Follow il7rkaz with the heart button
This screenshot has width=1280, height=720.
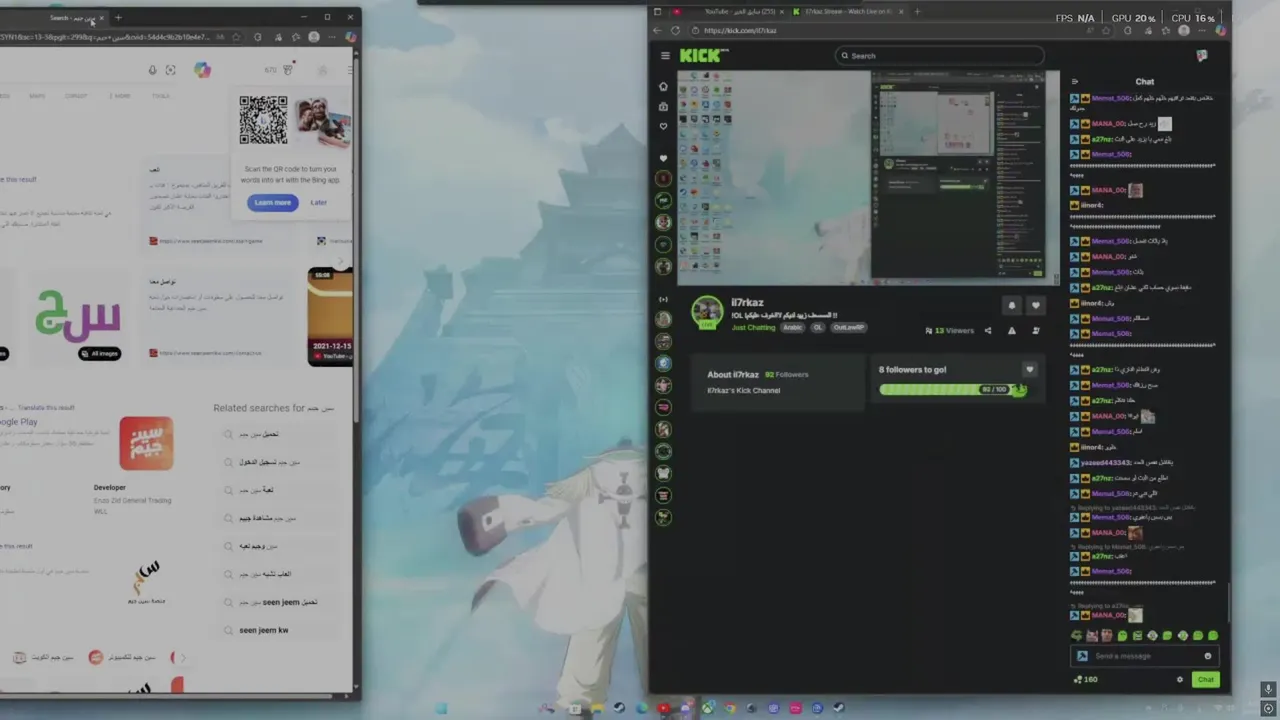[x=1035, y=306]
